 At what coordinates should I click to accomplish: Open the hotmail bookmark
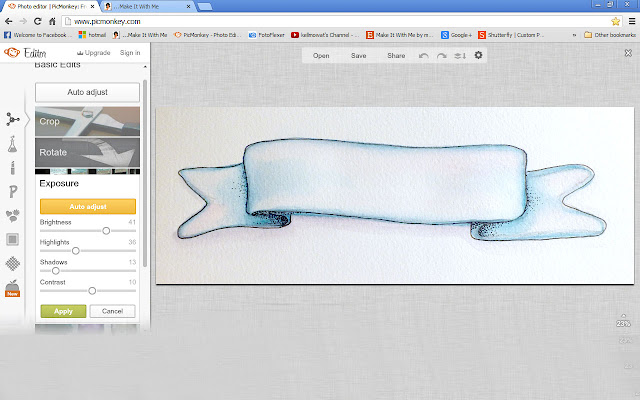[x=92, y=35]
